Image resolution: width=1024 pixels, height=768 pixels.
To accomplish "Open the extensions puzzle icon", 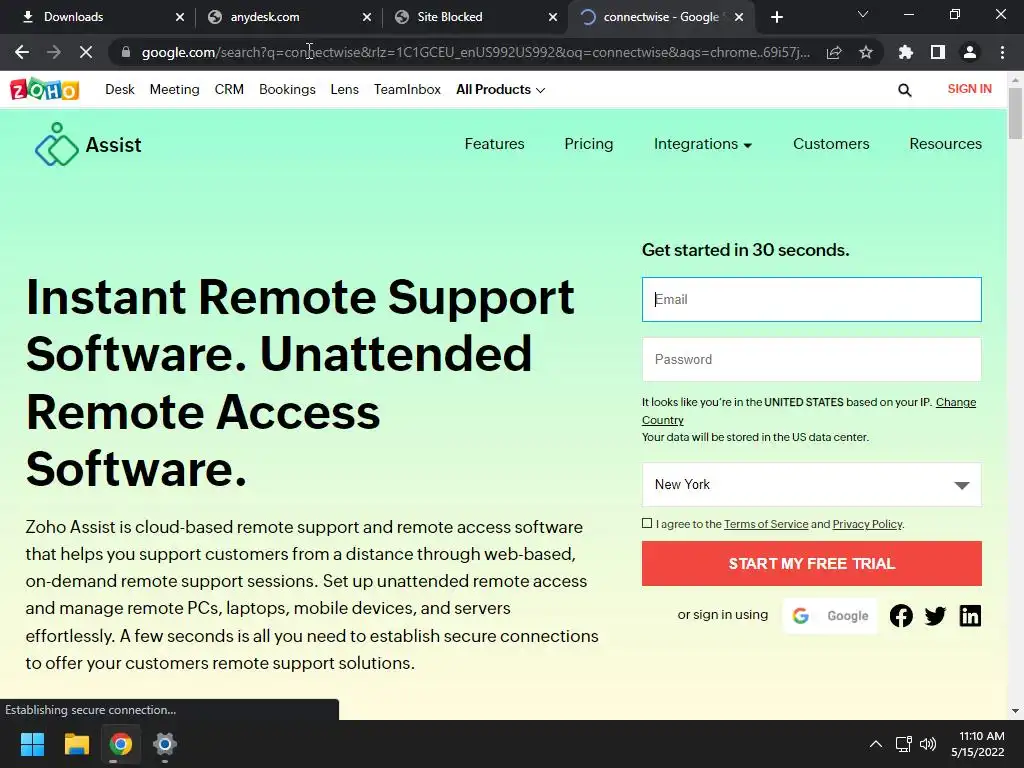I will click(906, 52).
